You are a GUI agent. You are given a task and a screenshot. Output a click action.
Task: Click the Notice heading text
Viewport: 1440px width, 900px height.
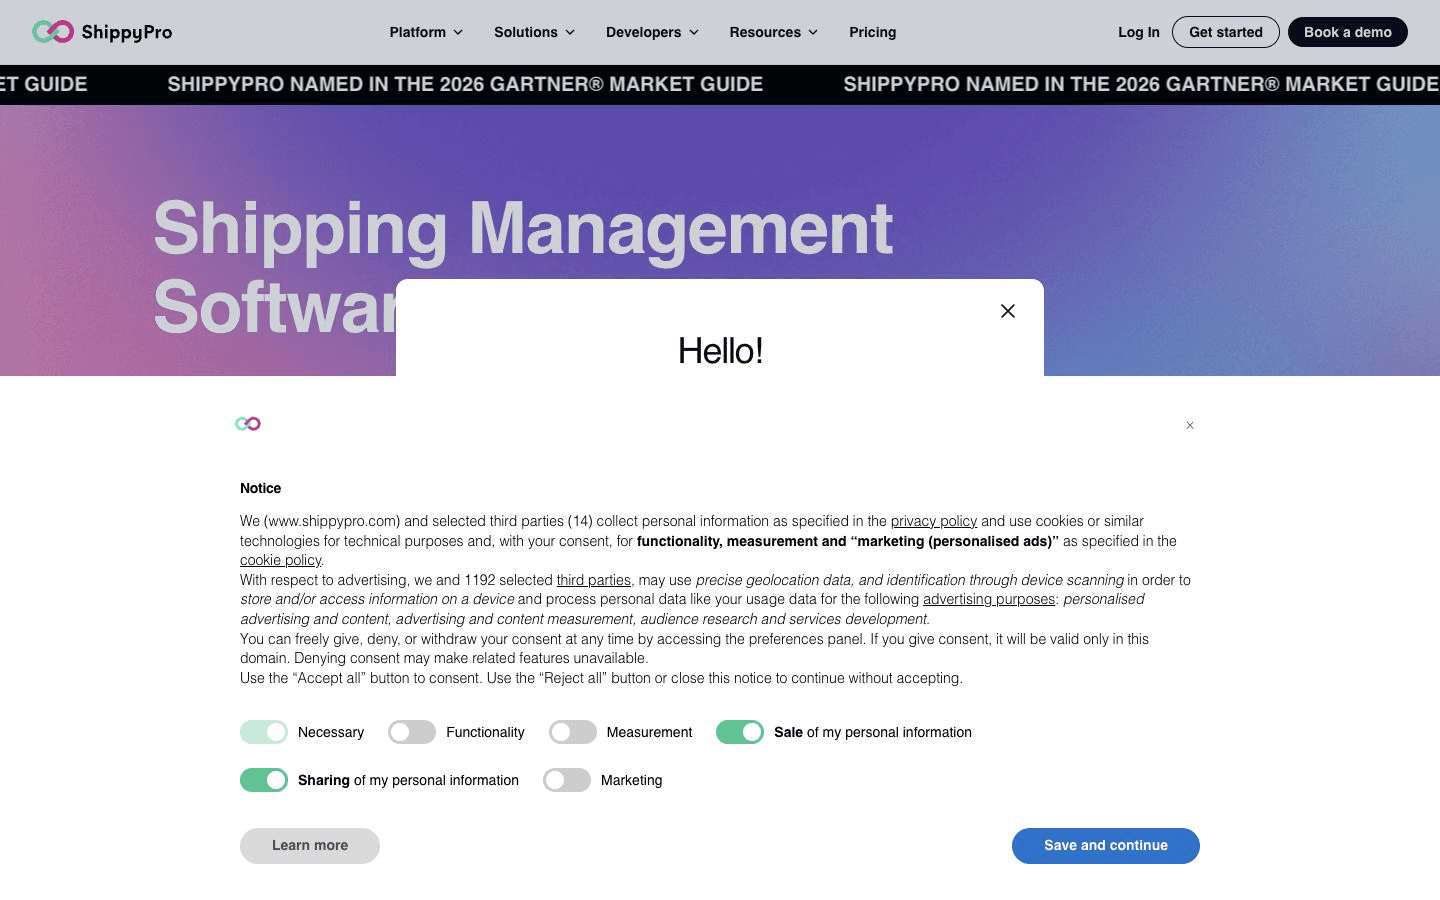(x=260, y=488)
